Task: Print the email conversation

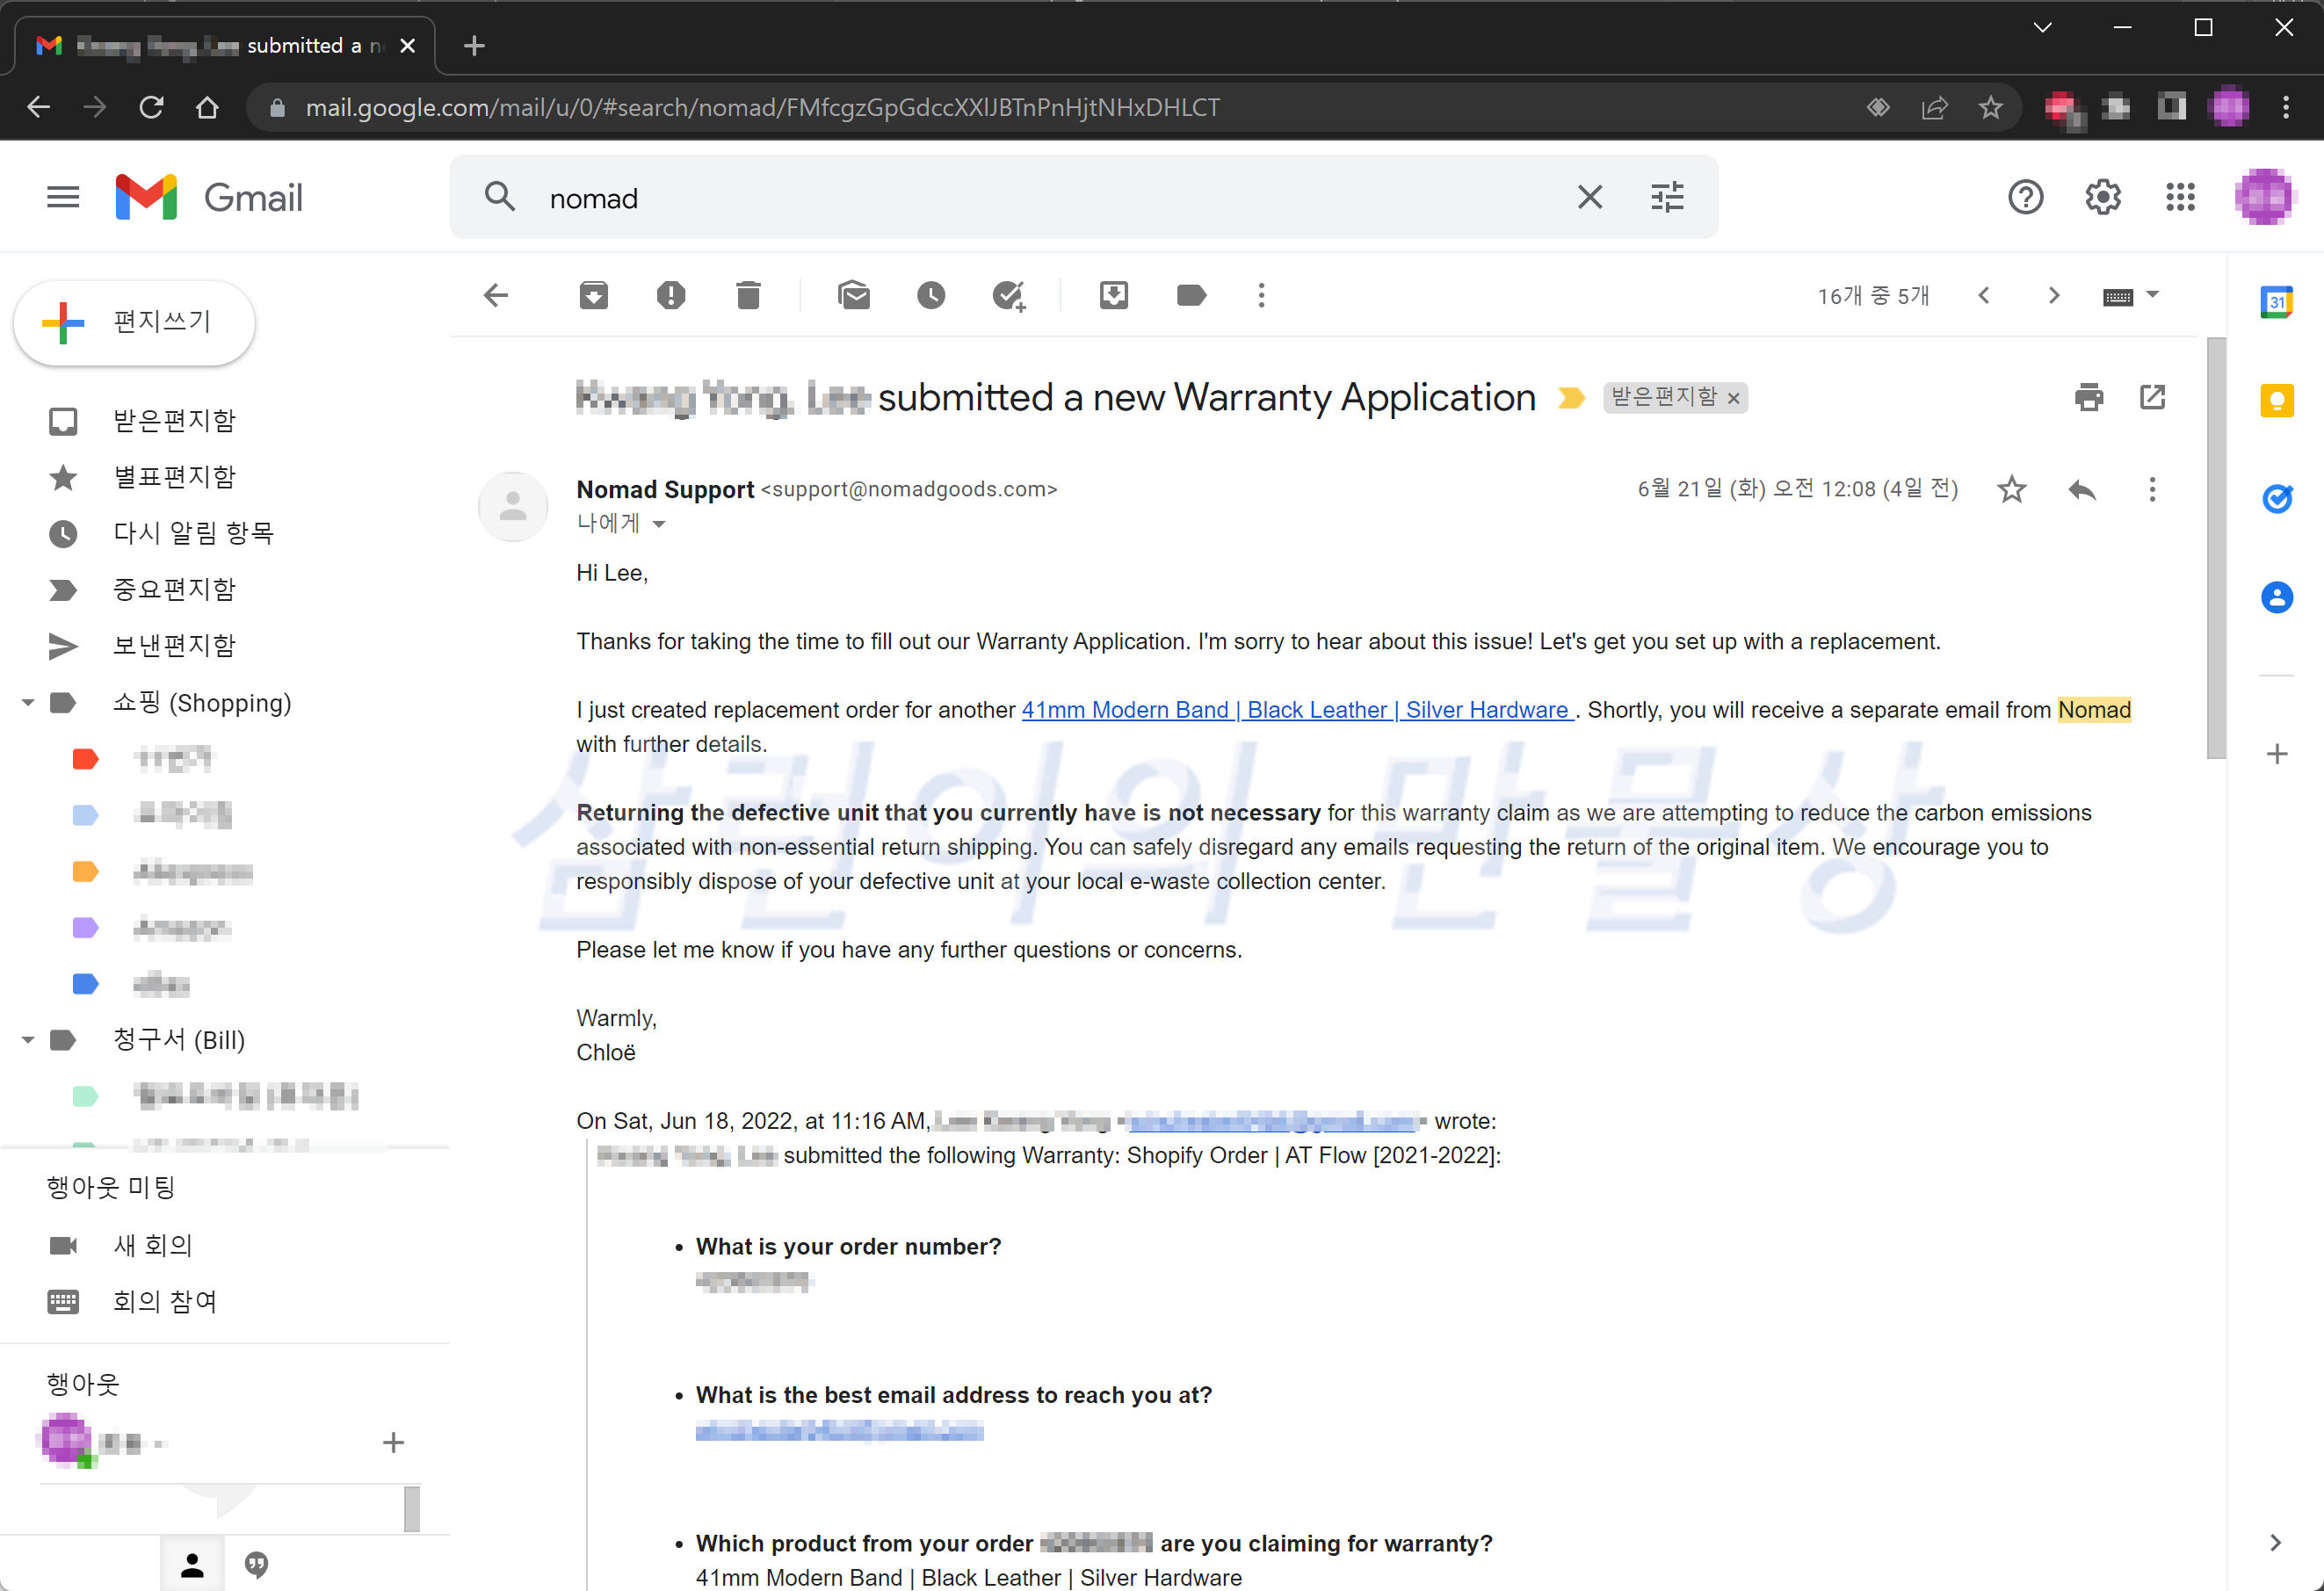Action: click(x=2088, y=397)
